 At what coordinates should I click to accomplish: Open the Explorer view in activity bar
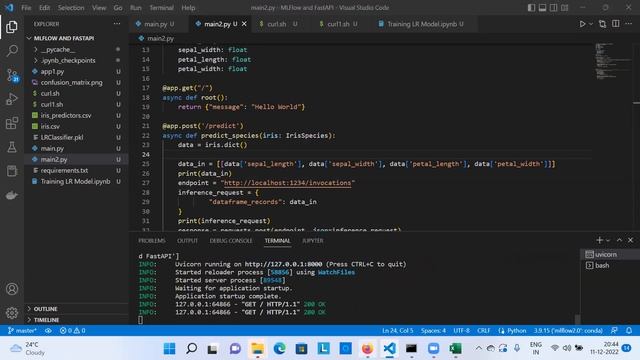(x=12, y=27)
